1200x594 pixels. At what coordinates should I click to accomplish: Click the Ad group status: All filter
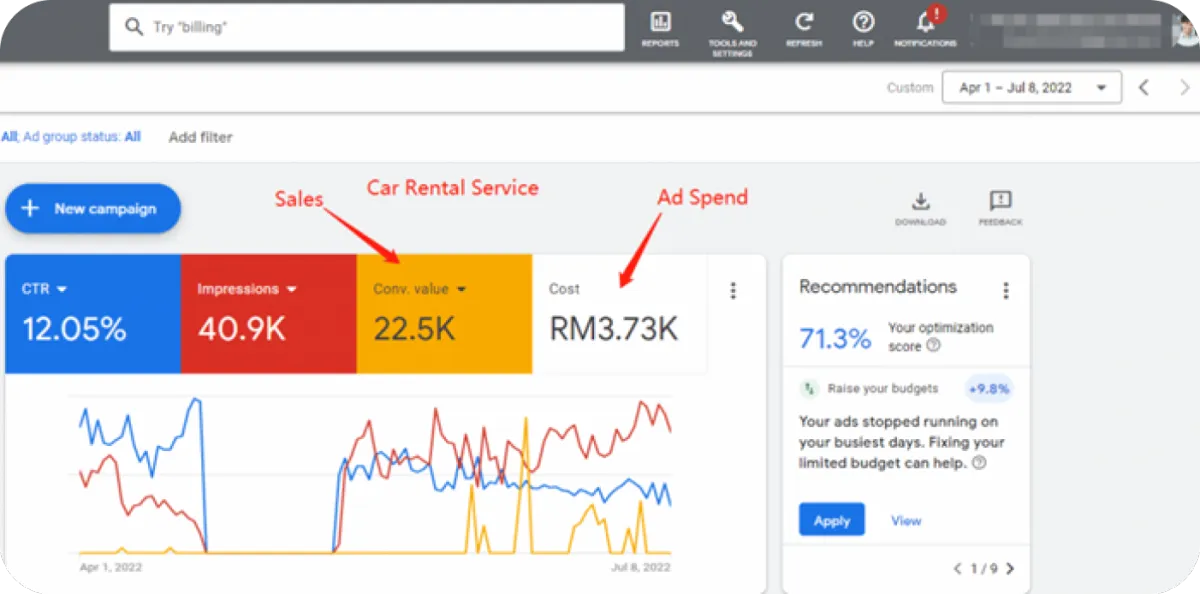(82, 137)
